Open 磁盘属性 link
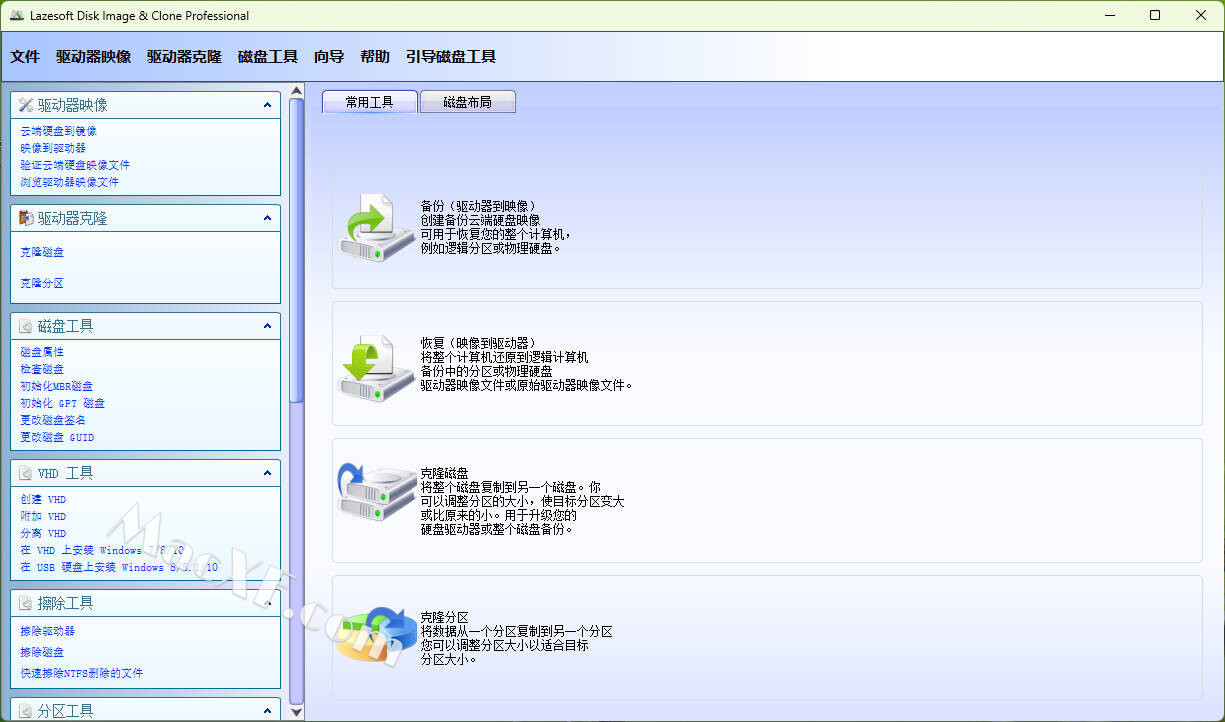The height and width of the screenshot is (722, 1225). pyautogui.click(x=42, y=352)
